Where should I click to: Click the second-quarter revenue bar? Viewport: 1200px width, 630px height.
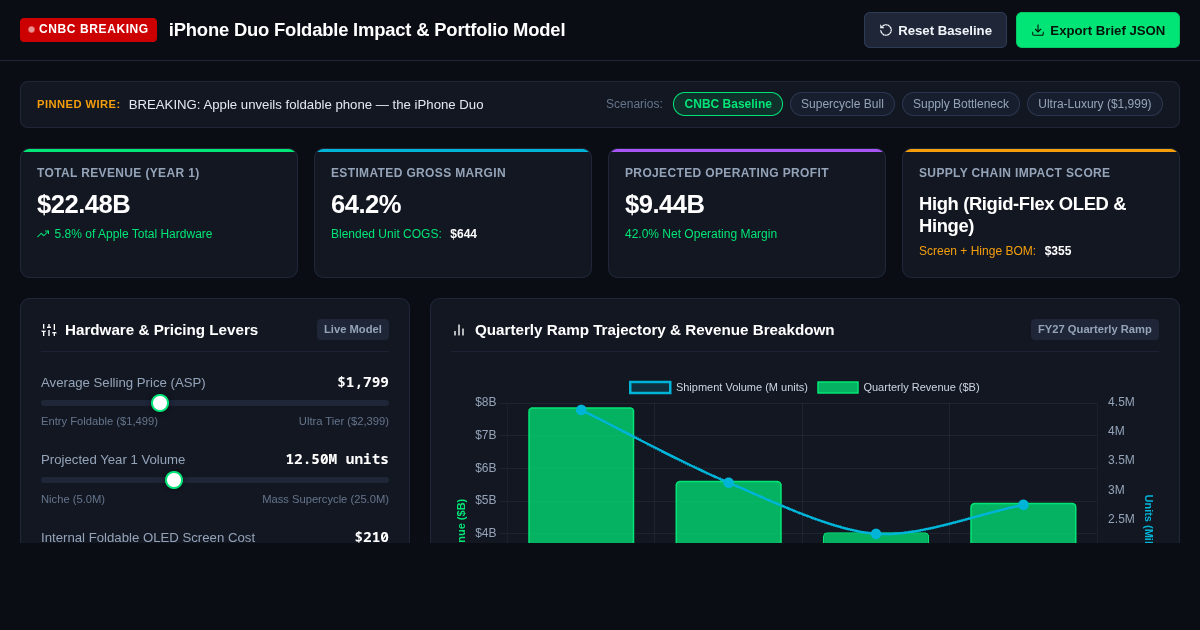pyautogui.click(x=728, y=512)
